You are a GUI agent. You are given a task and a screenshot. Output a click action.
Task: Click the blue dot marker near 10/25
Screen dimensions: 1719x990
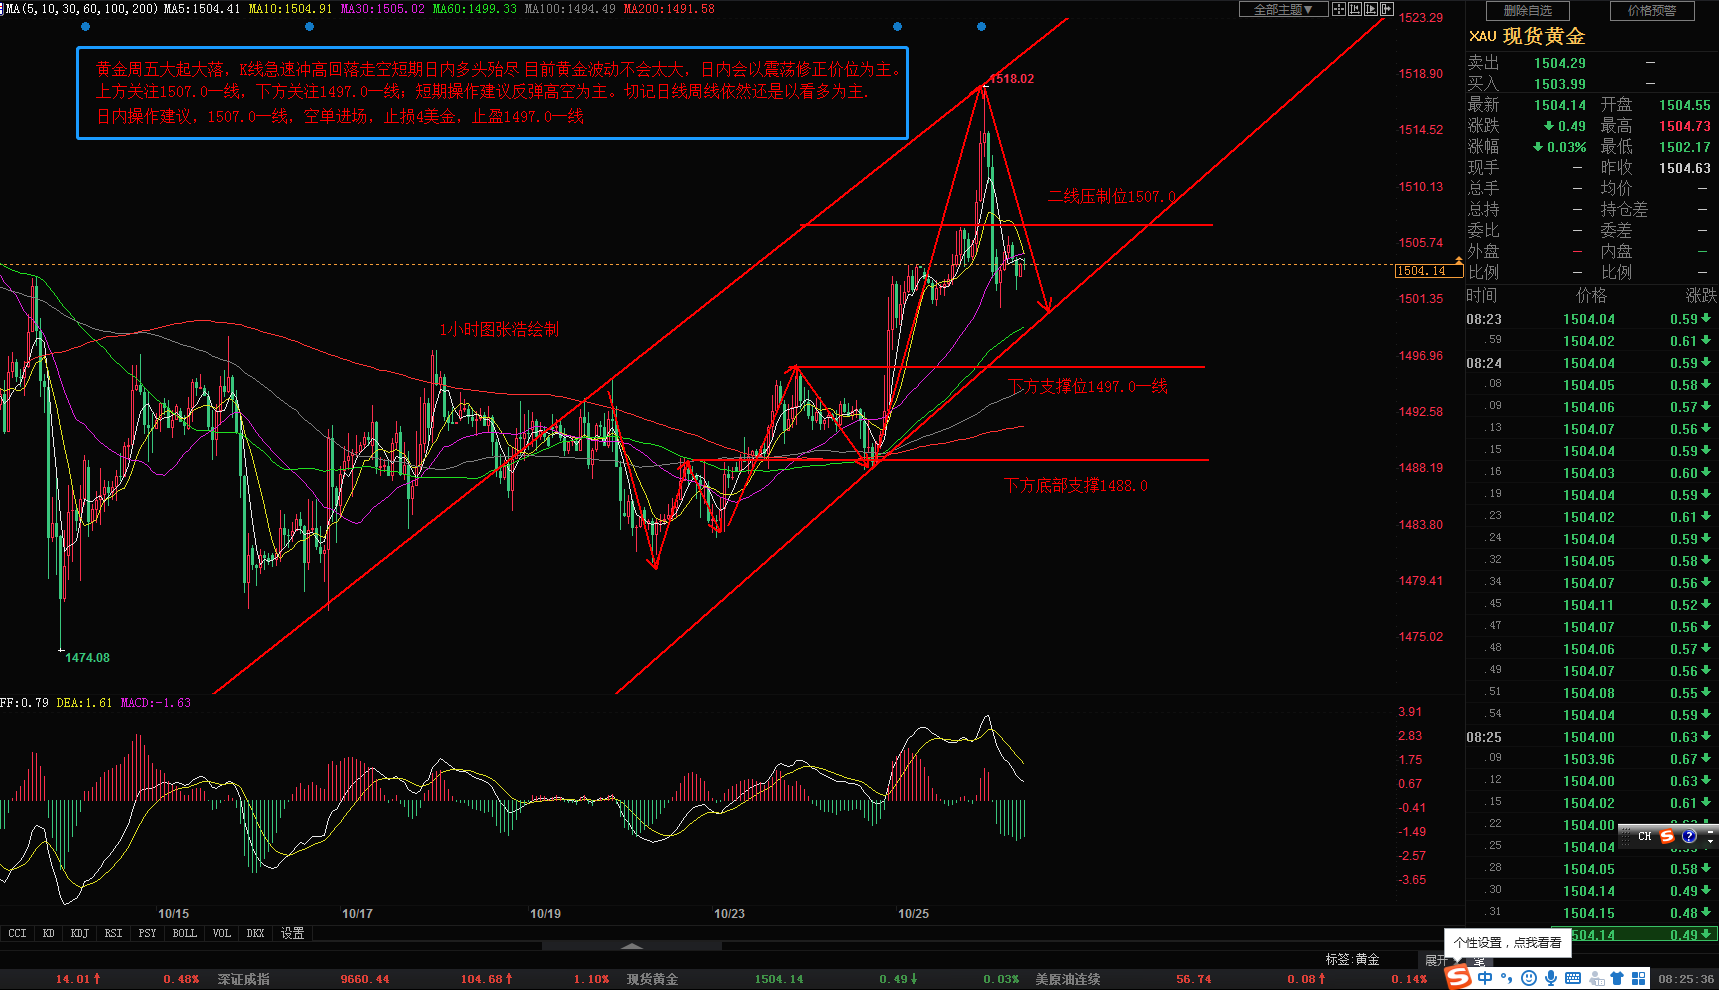tap(897, 27)
